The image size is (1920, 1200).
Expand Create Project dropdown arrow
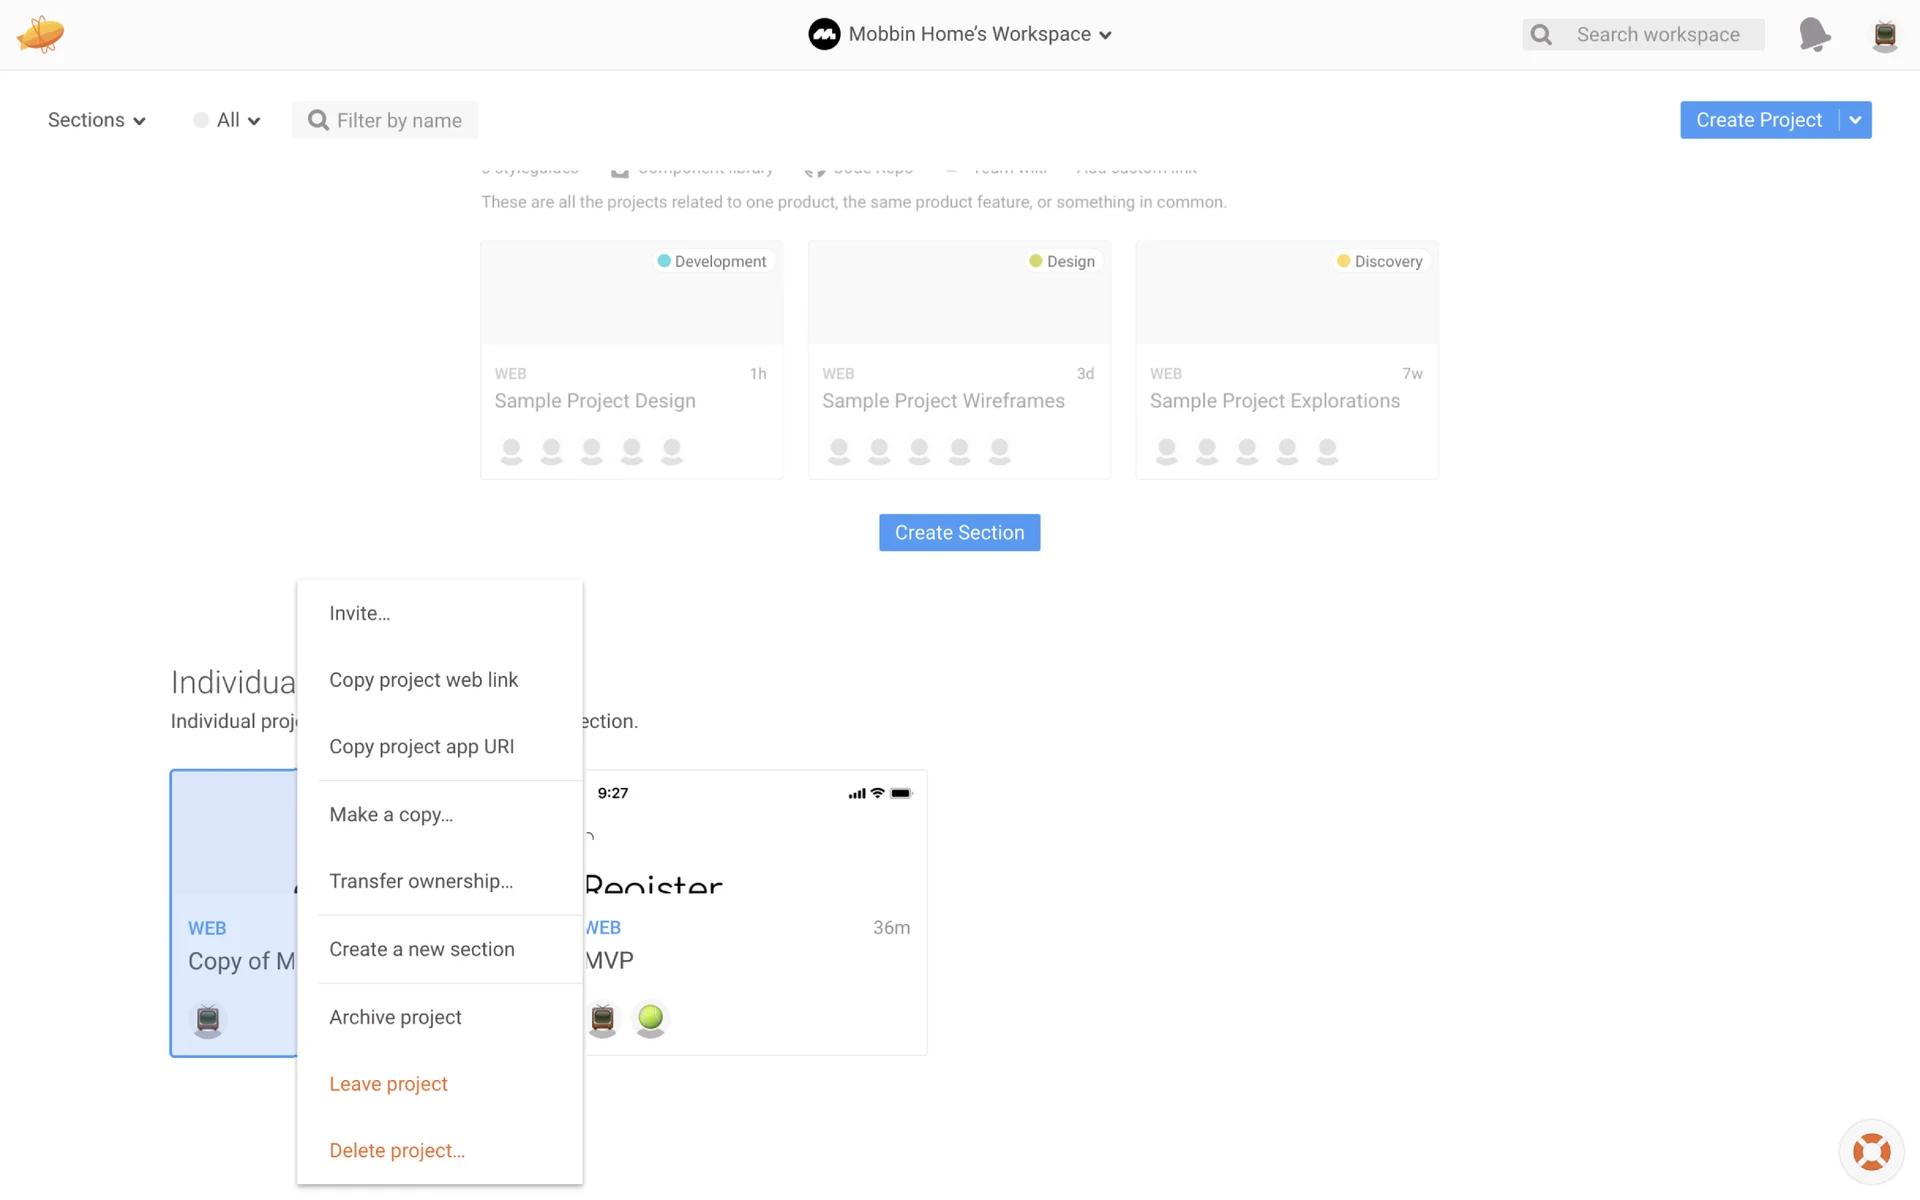(x=1855, y=120)
